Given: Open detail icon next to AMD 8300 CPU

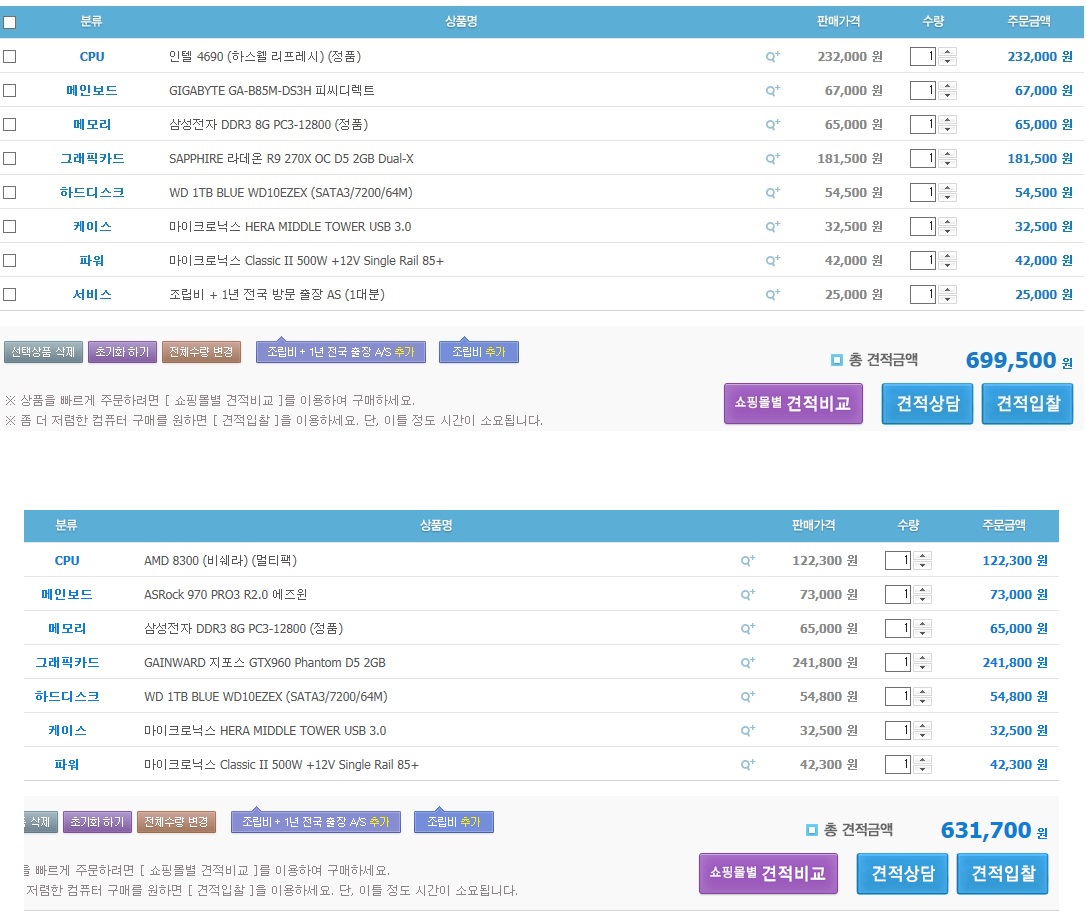Looking at the screenshot, I should (747, 561).
